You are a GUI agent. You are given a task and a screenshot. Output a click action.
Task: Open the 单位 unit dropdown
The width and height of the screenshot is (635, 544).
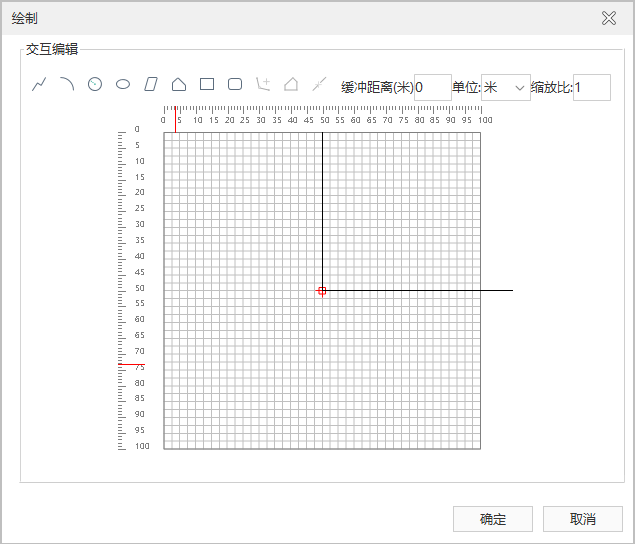pyautogui.click(x=506, y=88)
